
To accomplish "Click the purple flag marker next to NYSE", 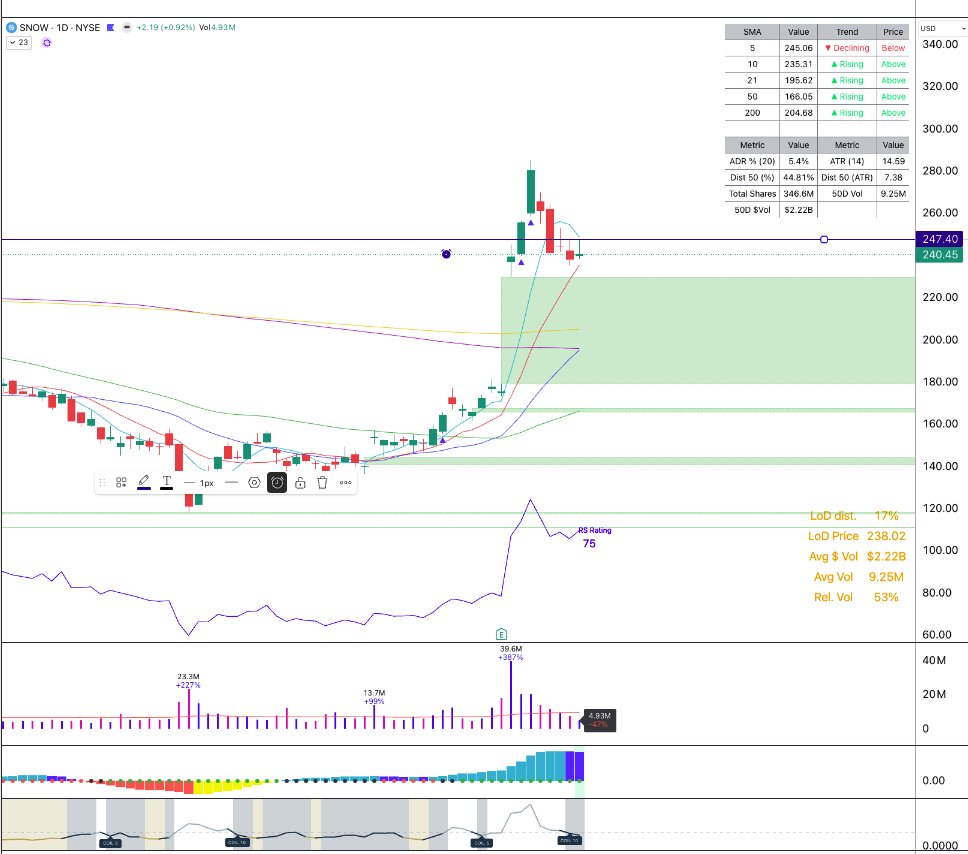I will point(111,28).
